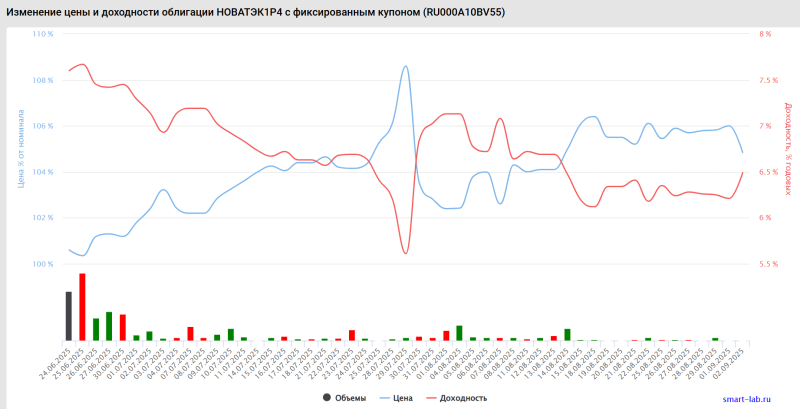
Task: Click the dark volume bar for 24.06.2025
Action: point(68,316)
